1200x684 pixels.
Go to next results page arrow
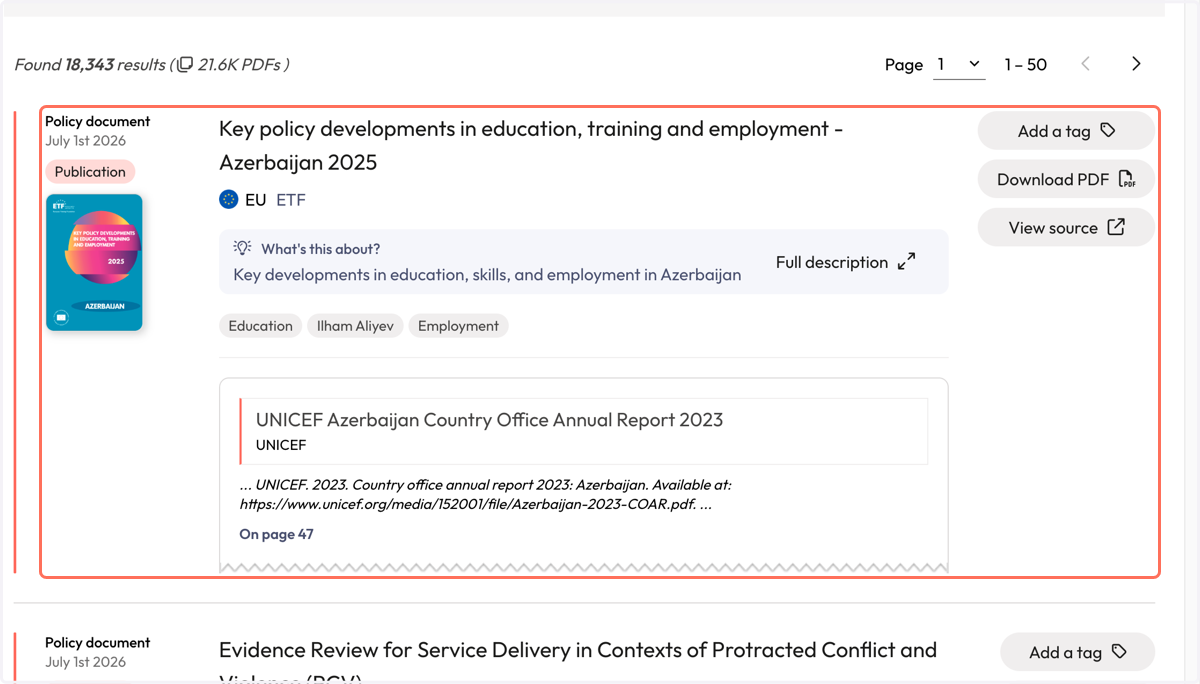click(x=1136, y=64)
